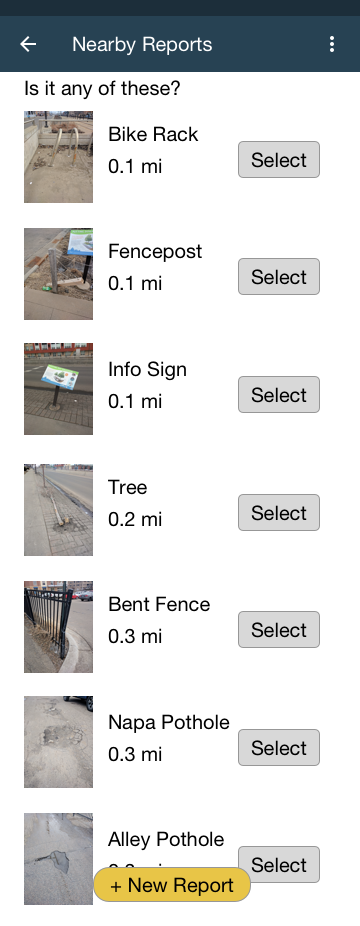The width and height of the screenshot is (360, 926).
Task: Select the Bent Fence report
Action: (x=279, y=630)
